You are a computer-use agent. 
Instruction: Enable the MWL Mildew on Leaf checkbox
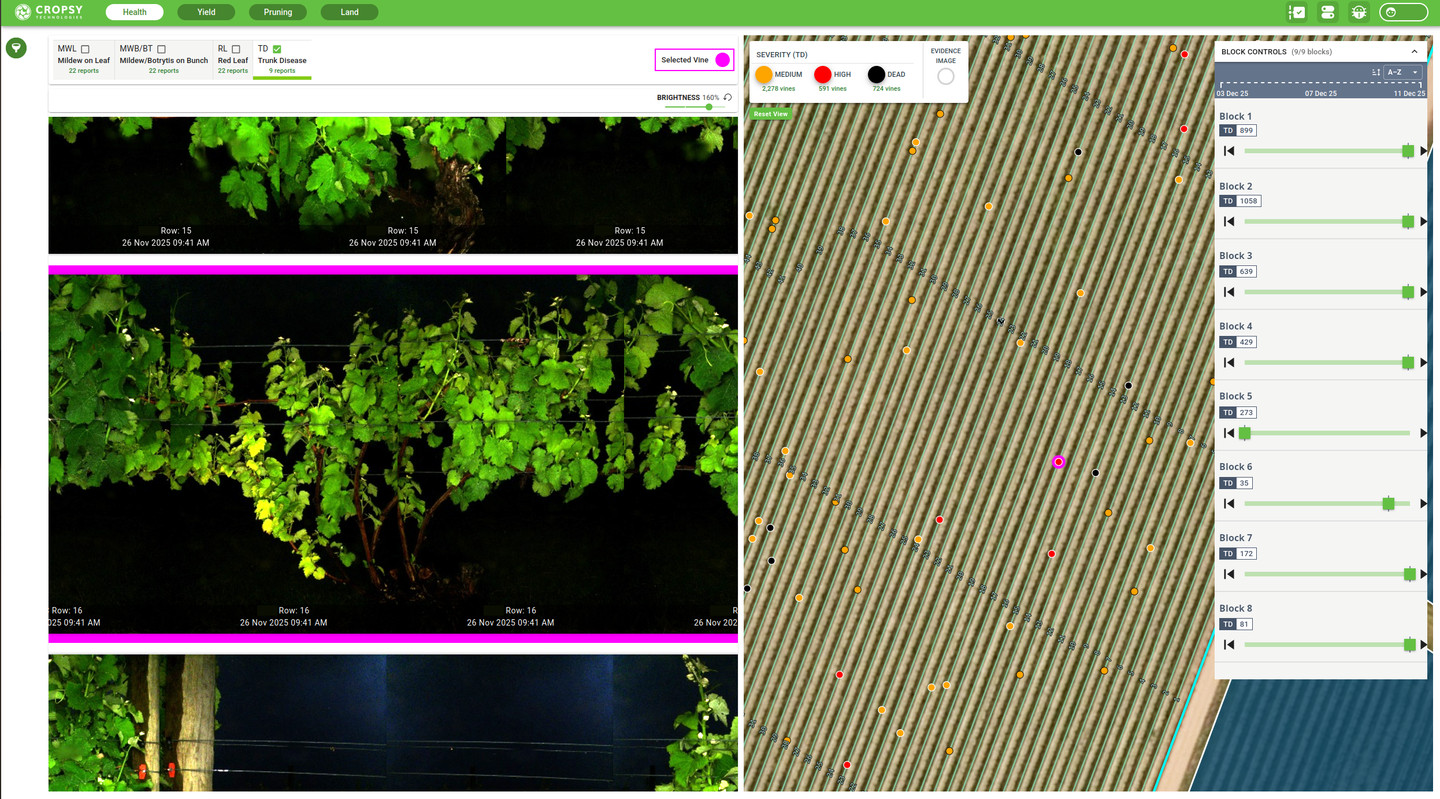[x=85, y=49]
